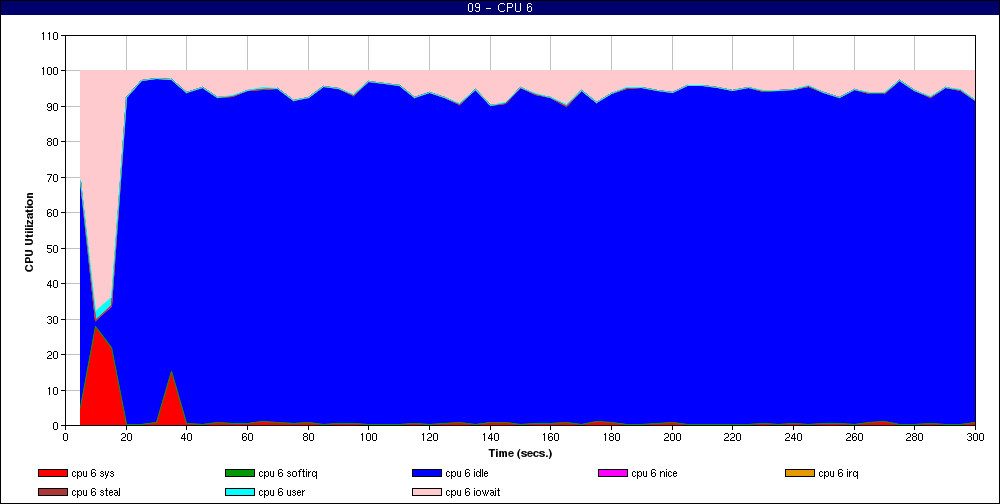Click the x-axis tick label 200
The height and width of the screenshot is (504, 1000).
[672, 437]
